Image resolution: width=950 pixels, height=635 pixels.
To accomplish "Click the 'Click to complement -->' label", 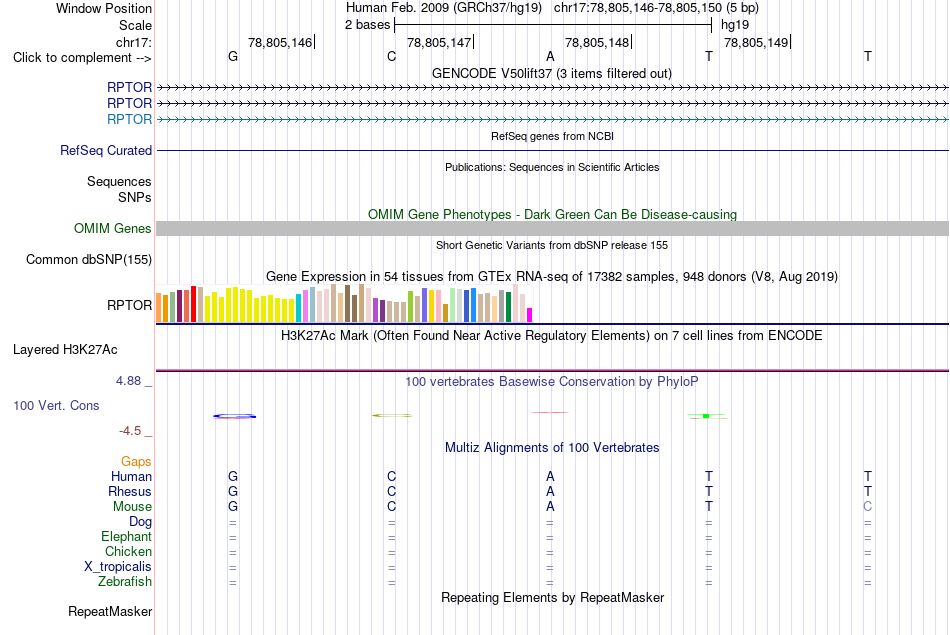I will point(82,58).
